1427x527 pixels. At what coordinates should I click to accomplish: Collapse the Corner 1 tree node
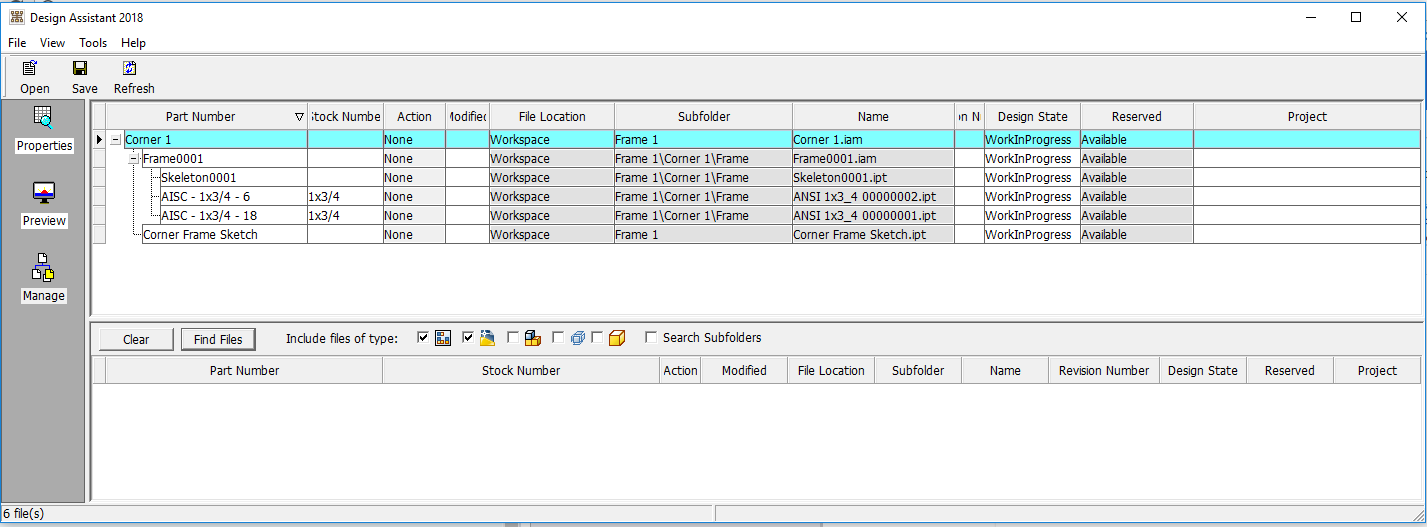coord(115,140)
